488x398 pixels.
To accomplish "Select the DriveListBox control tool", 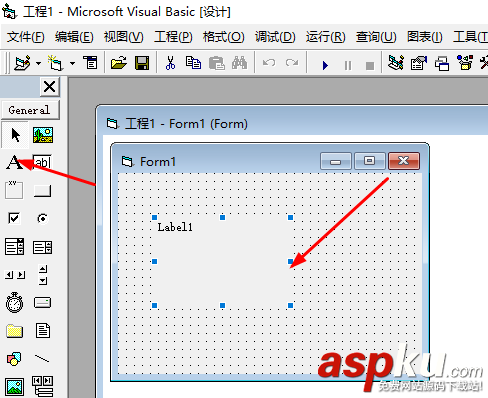I will [42, 303].
